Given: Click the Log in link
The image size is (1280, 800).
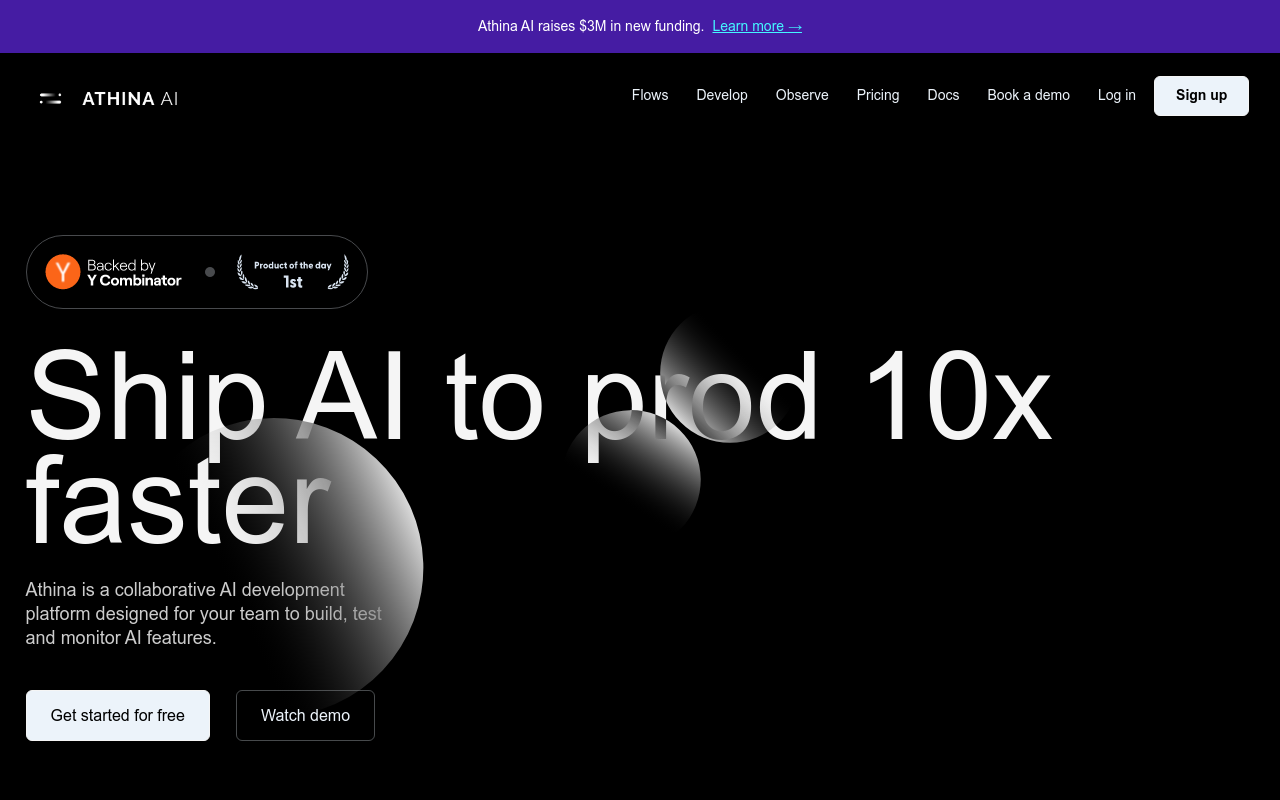Looking at the screenshot, I should (x=1117, y=95).
